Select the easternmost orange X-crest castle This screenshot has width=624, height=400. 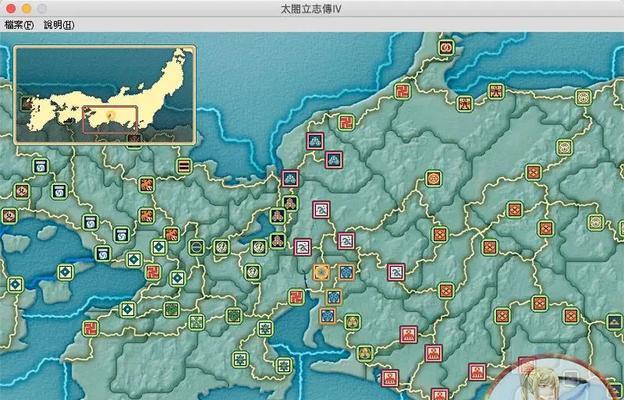tap(571, 316)
